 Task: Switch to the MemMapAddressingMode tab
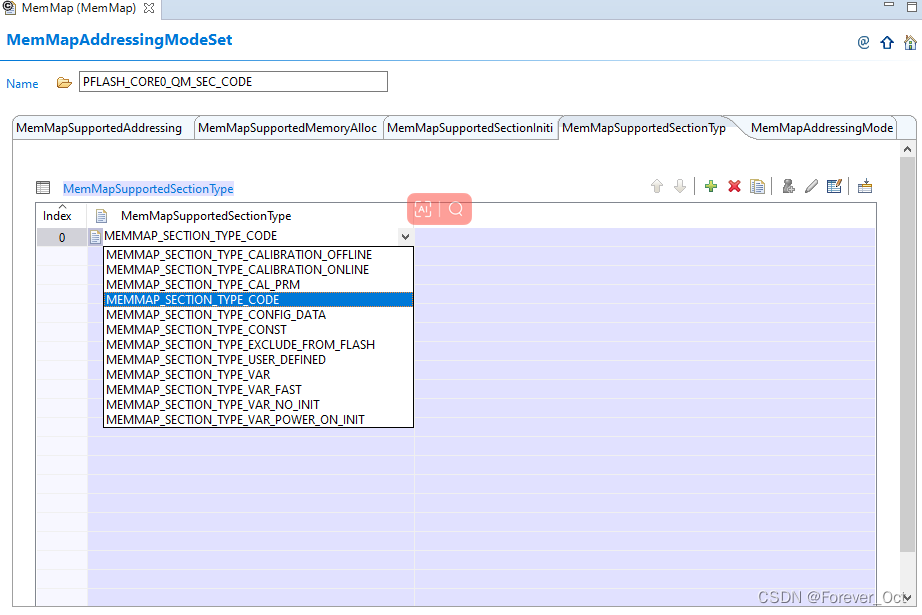[821, 128]
